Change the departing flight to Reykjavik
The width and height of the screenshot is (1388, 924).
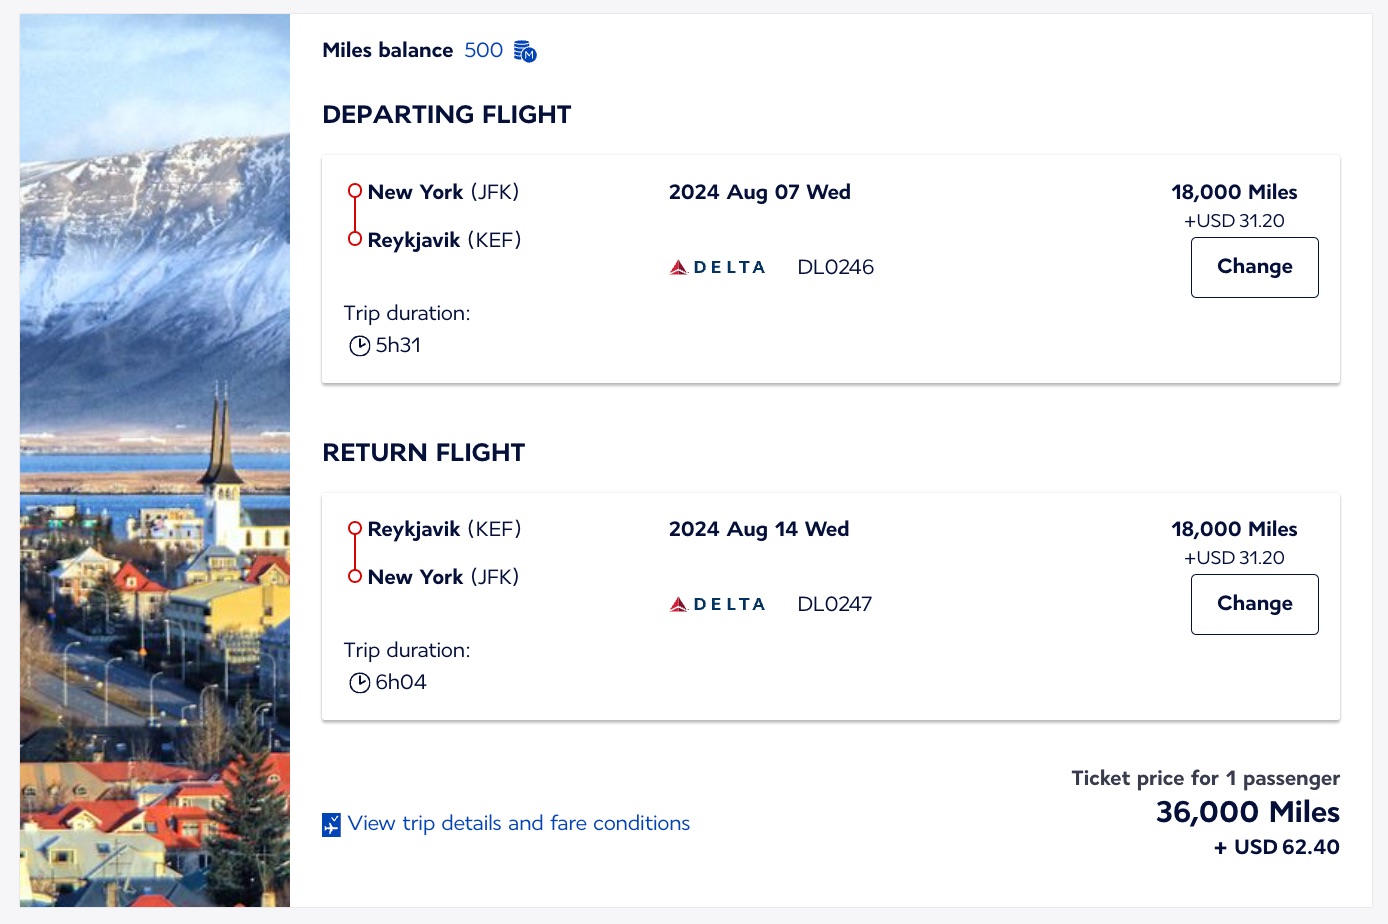1254,267
